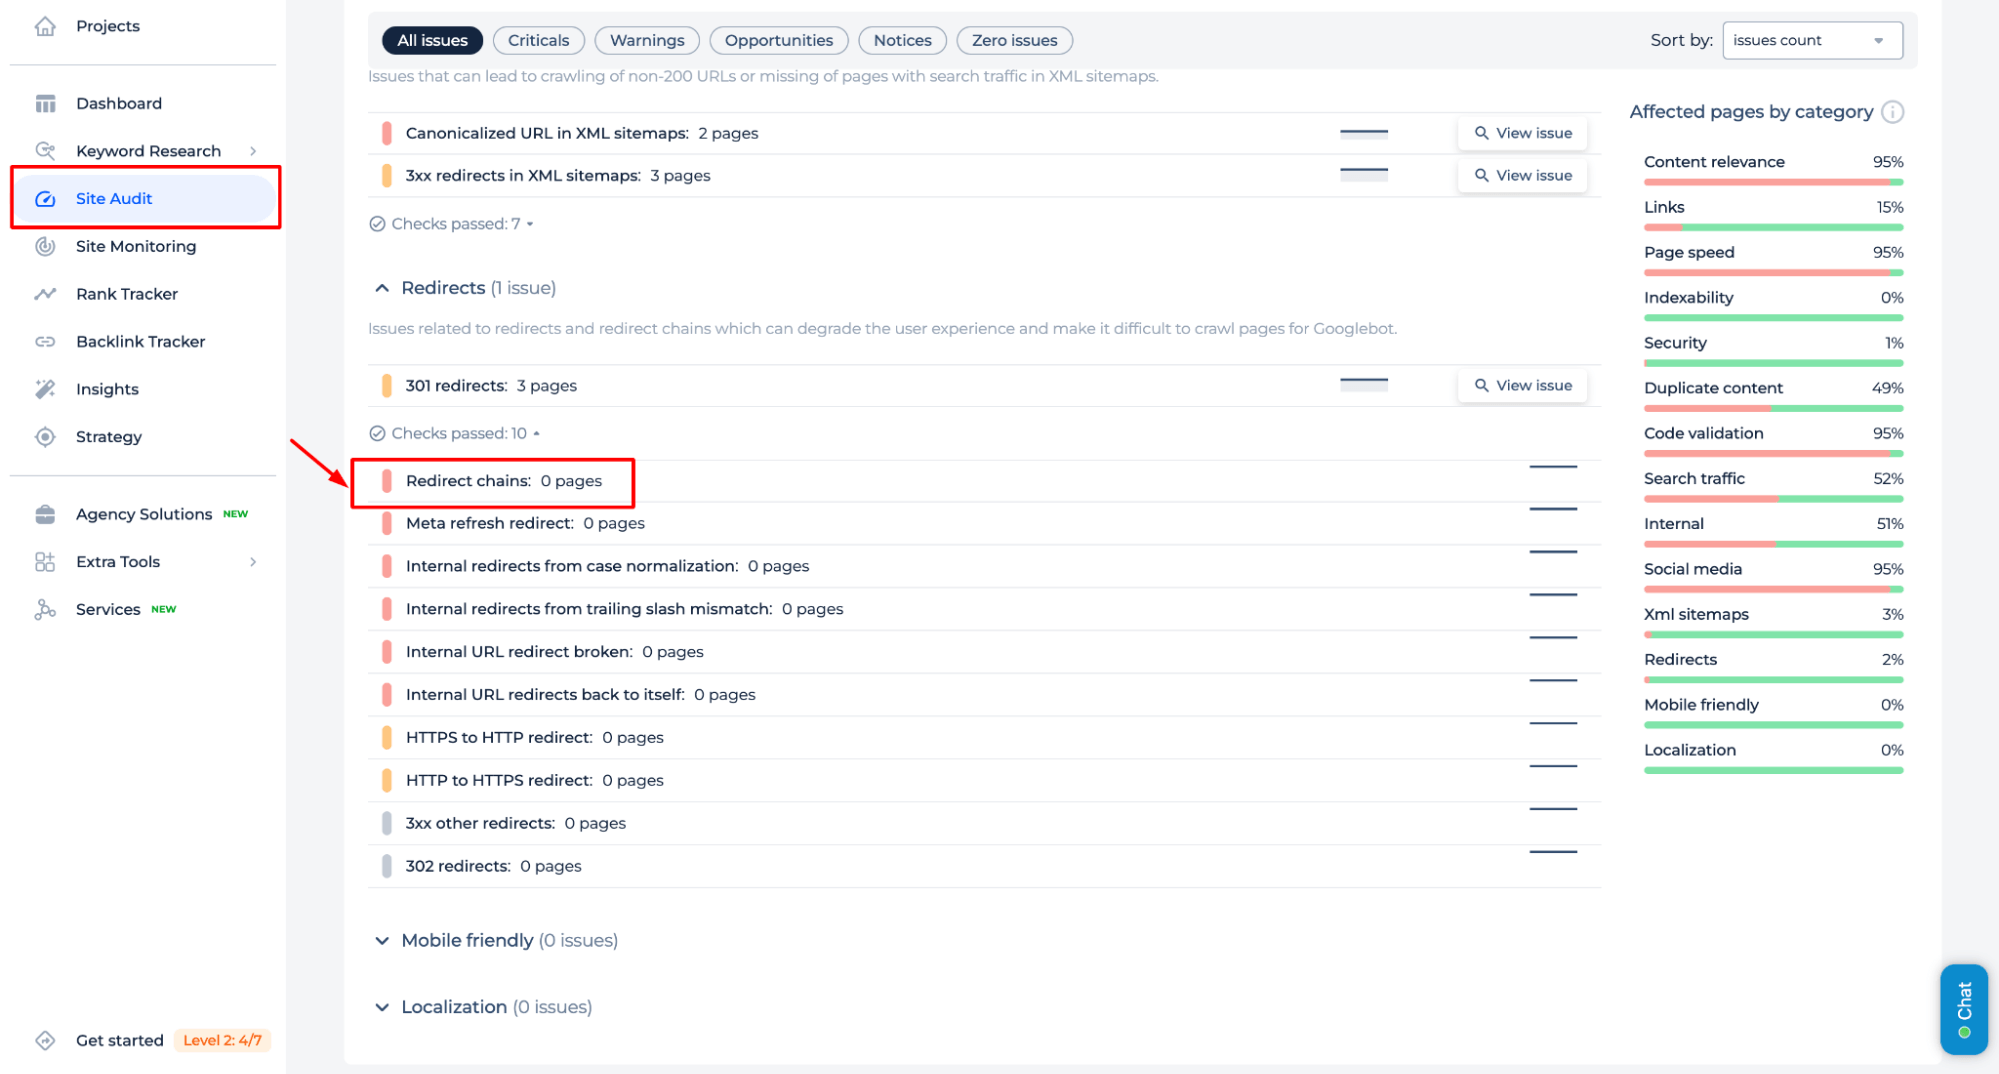
Task: Select the Warnings filter
Action: 647,41
